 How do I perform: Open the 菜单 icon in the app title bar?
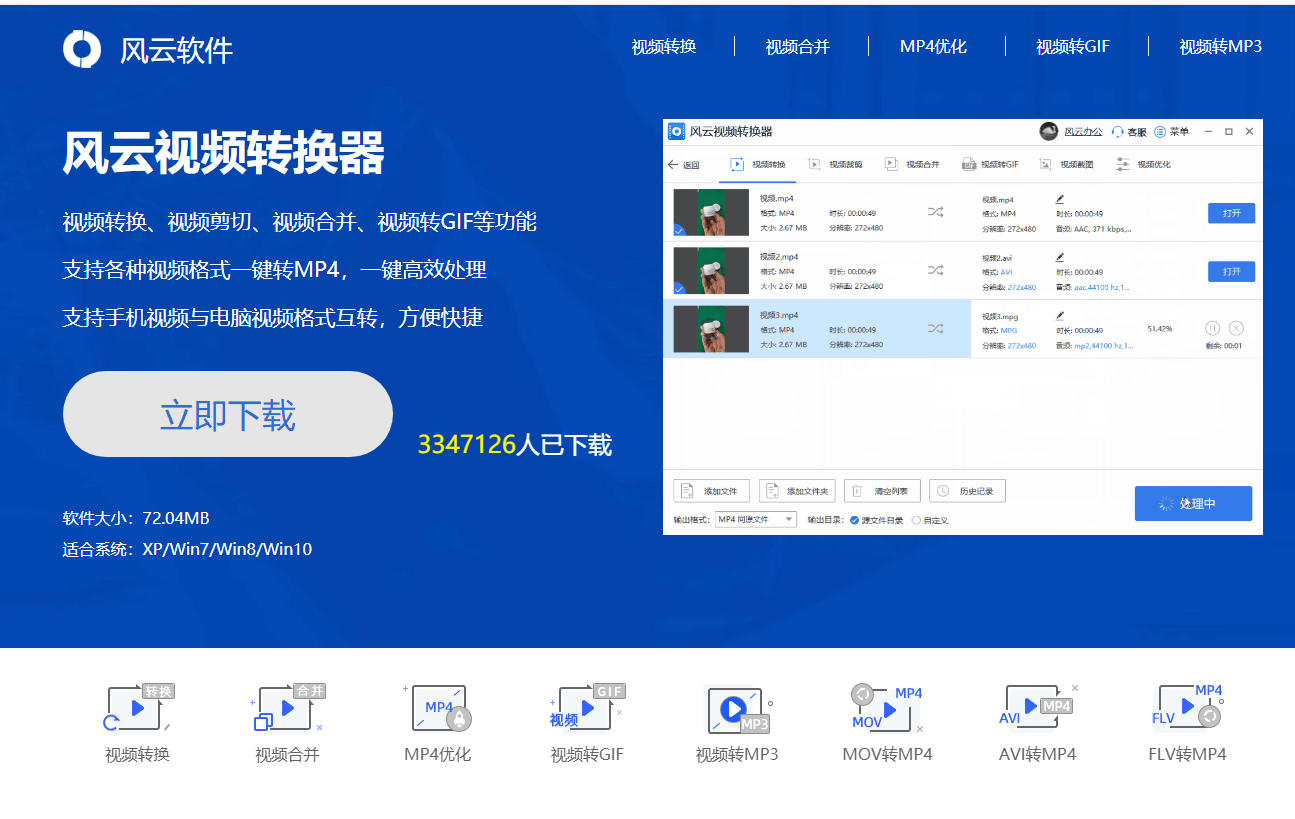[x=1160, y=132]
